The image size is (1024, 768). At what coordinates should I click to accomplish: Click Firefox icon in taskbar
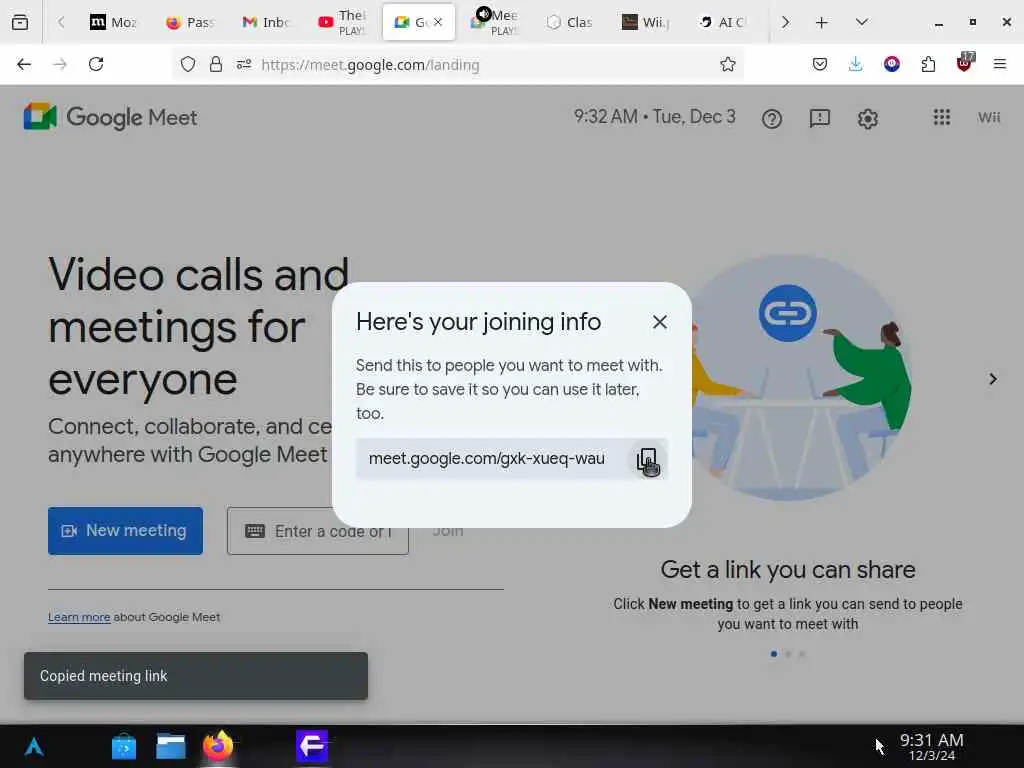coord(217,746)
